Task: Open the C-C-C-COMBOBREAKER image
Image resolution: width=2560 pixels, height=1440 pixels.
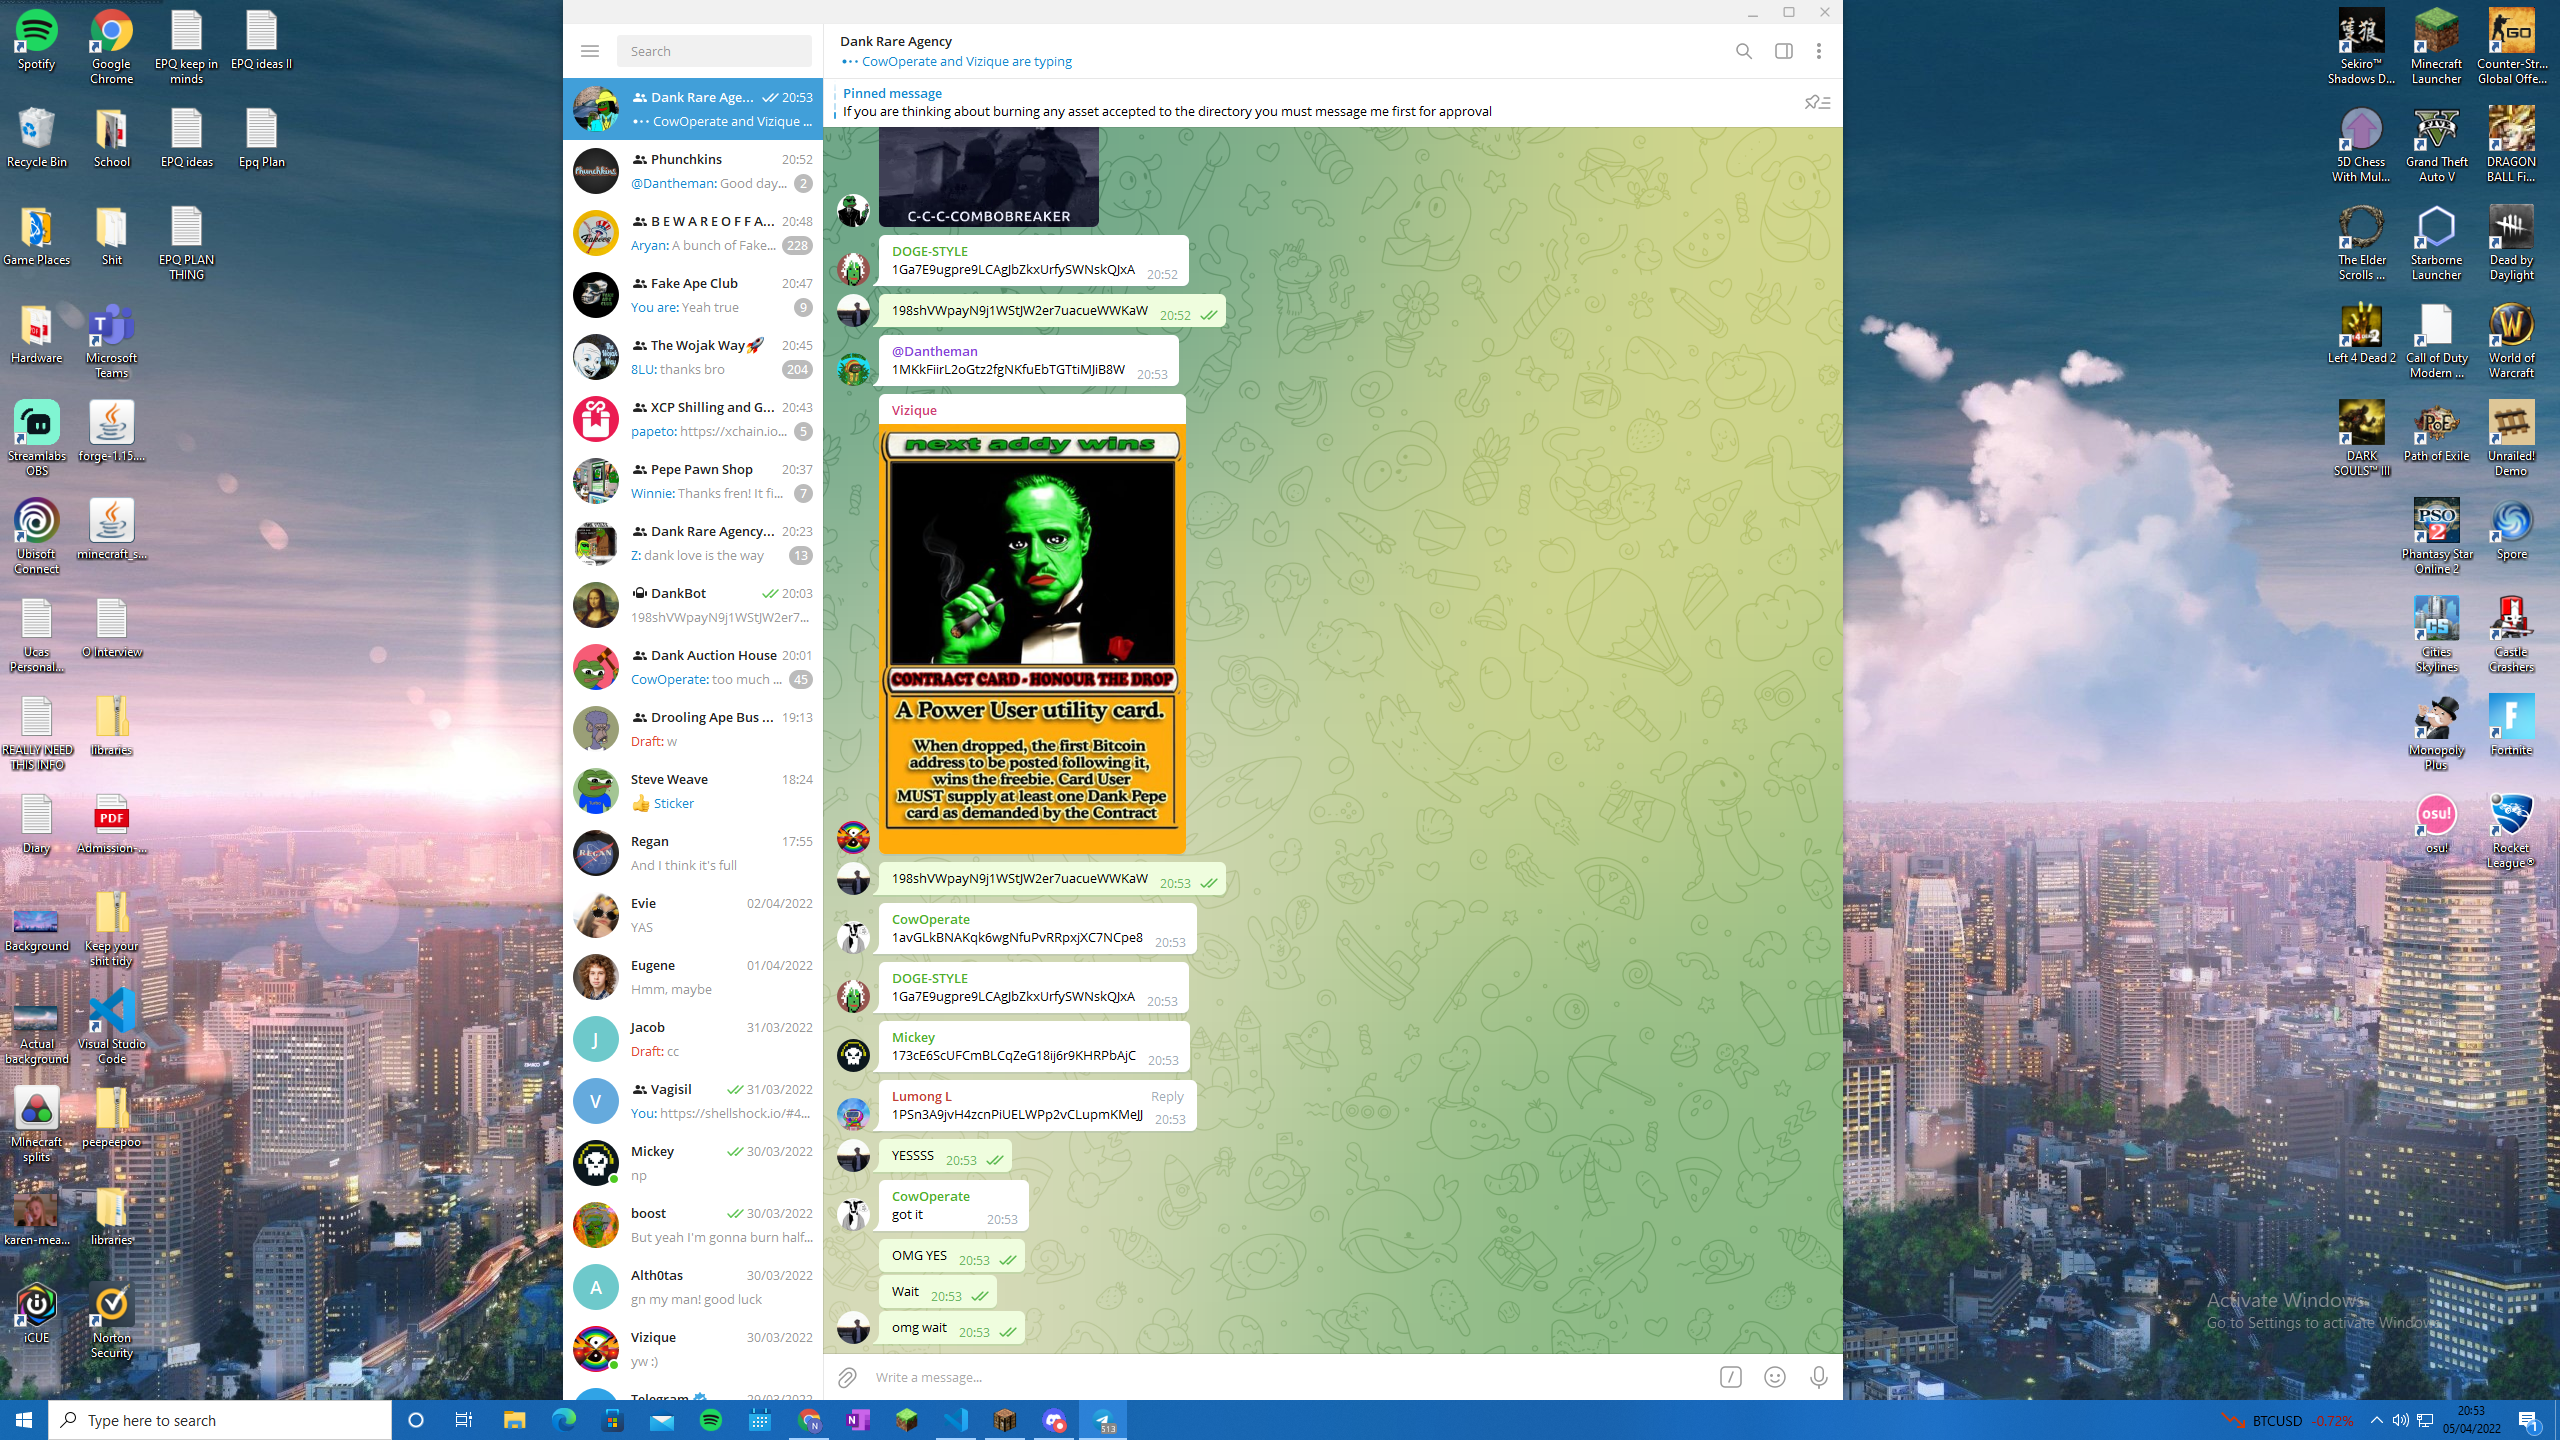Action: click(x=988, y=176)
